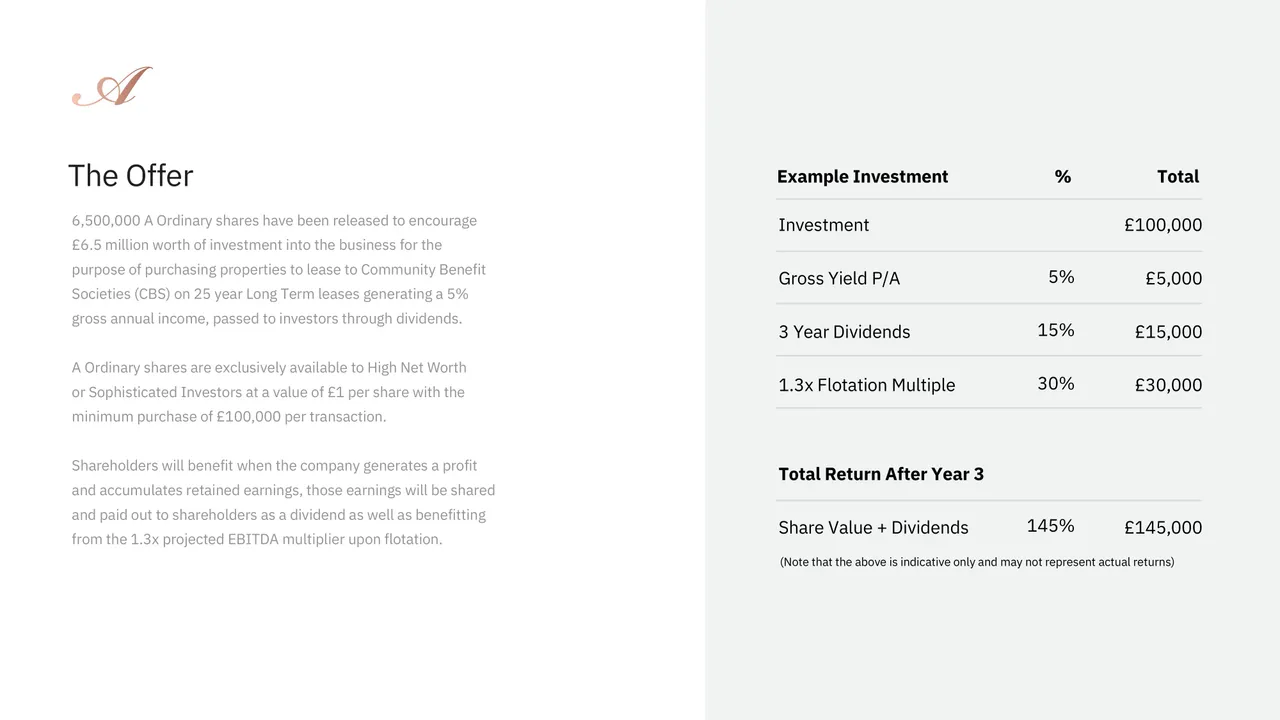Viewport: 1280px width, 720px height.
Task: Select the '1.3x Flotation Multiple' row label
Action: (866, 385)
